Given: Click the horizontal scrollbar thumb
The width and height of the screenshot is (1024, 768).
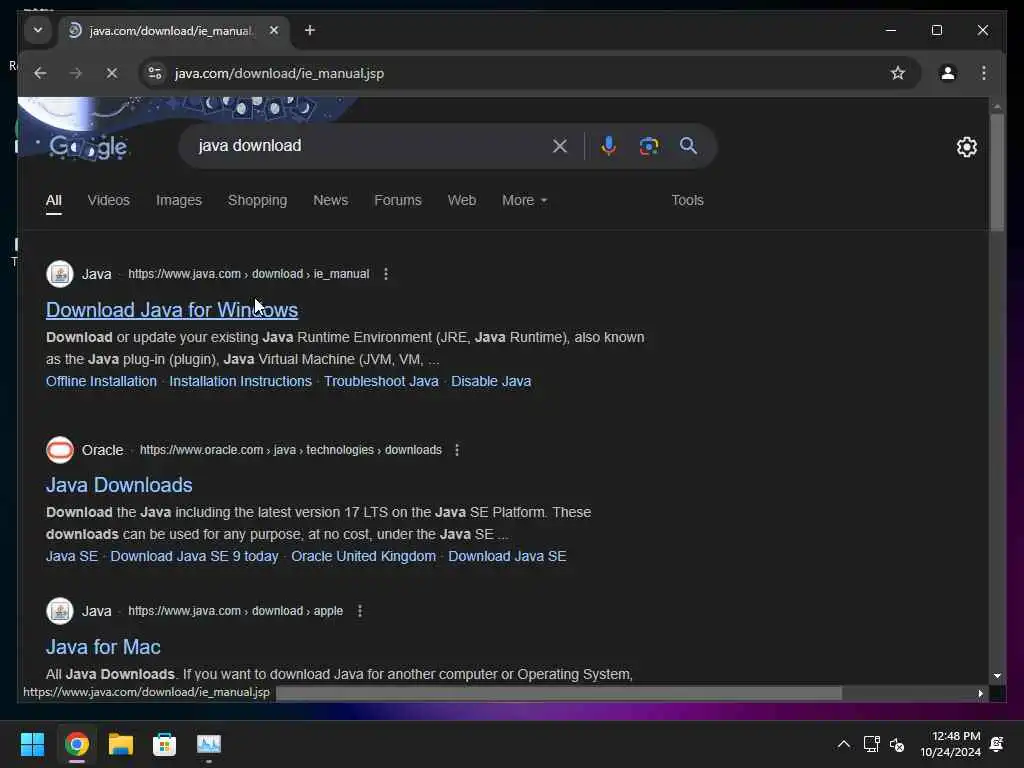Looking at the screenshot, I should [x=558, y=694].
